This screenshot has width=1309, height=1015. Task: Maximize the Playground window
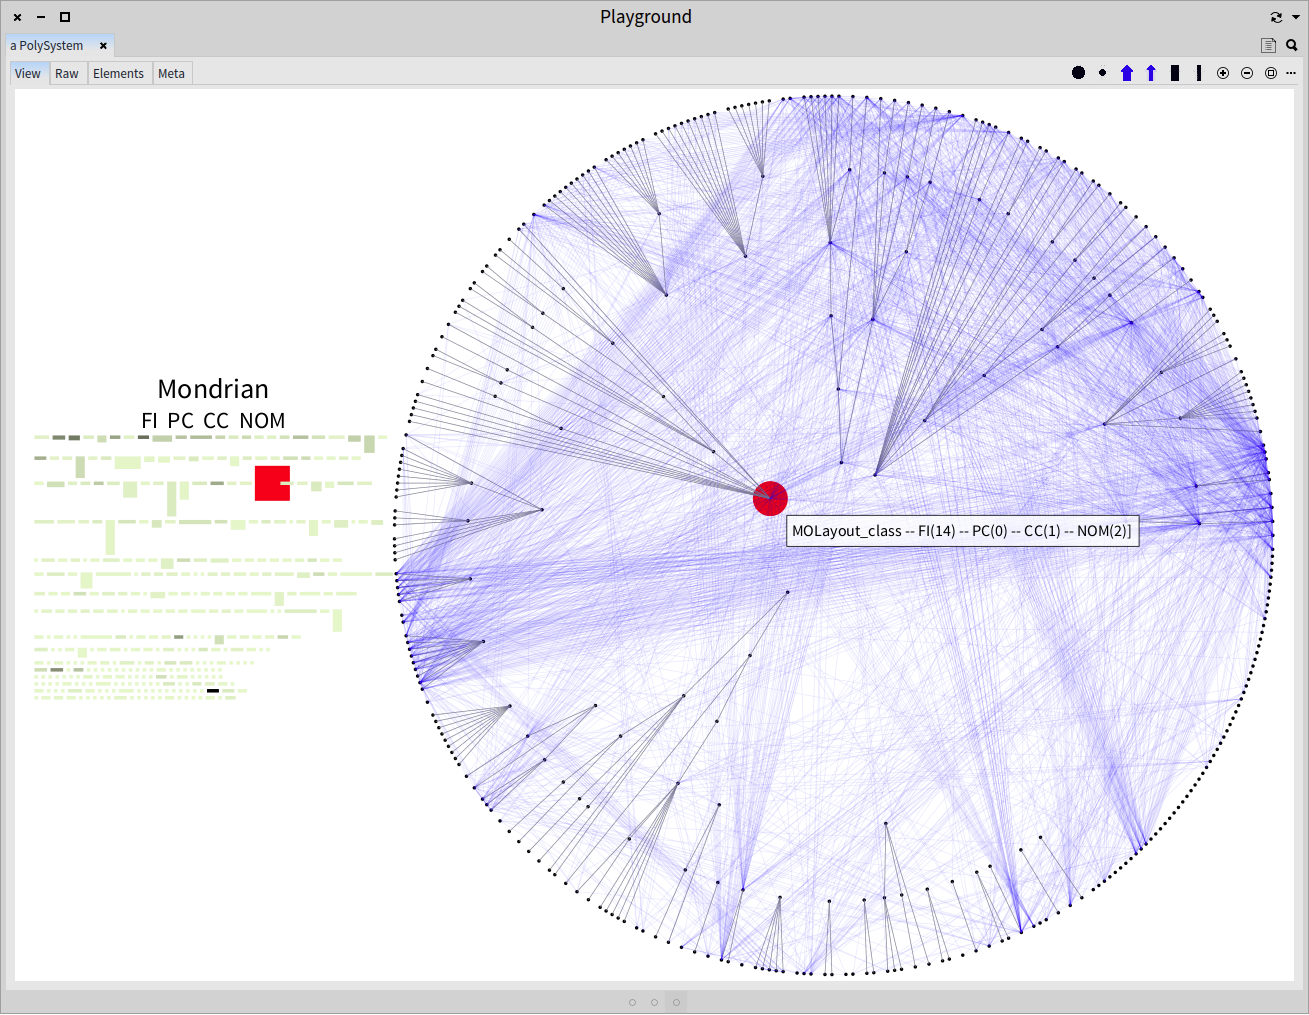pos(65,17)
